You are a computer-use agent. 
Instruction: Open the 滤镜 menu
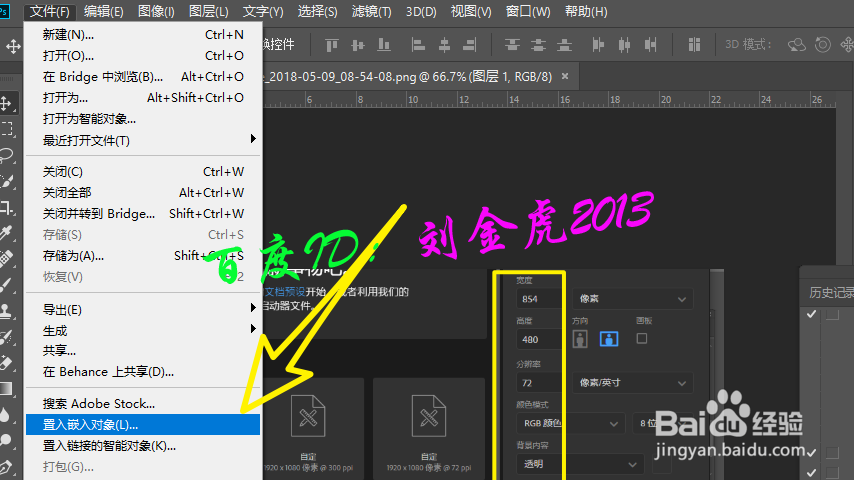pos(371,11)
